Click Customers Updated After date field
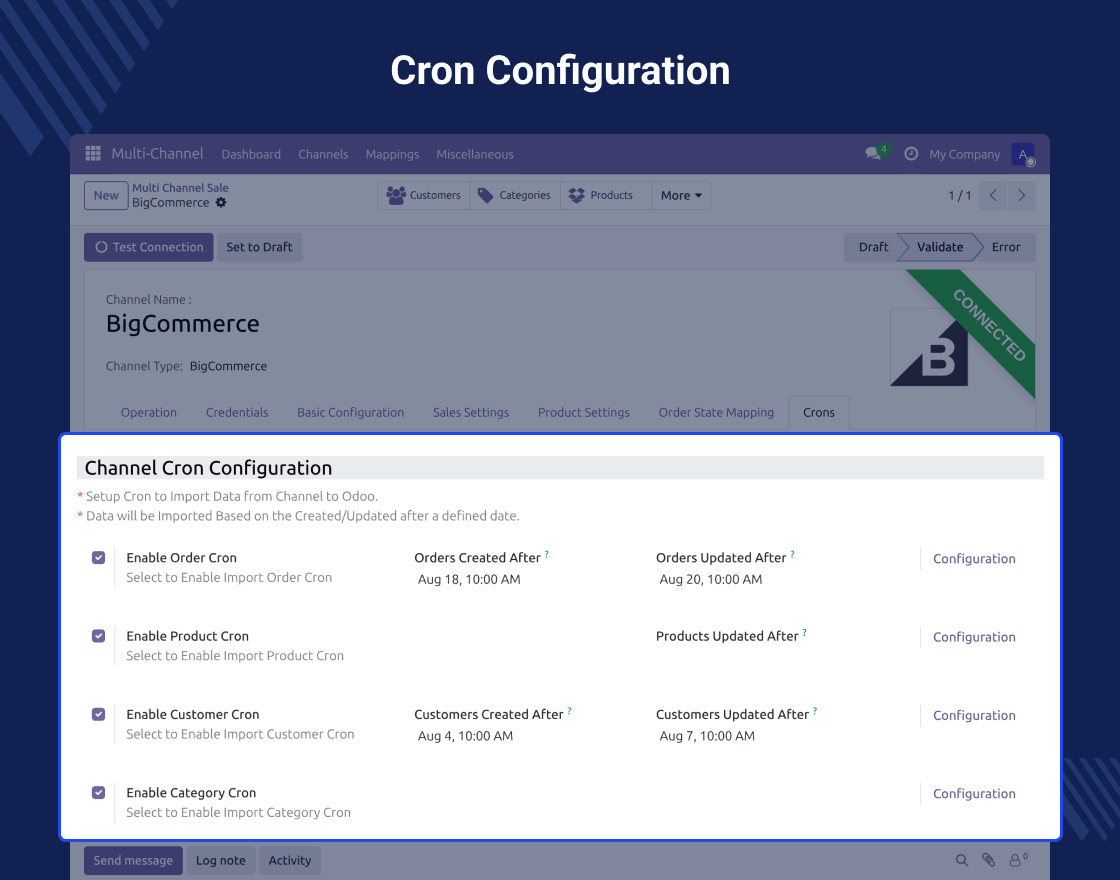This screenshot has width=1120, height=880. pyautogui.click(x=707, y=736)
